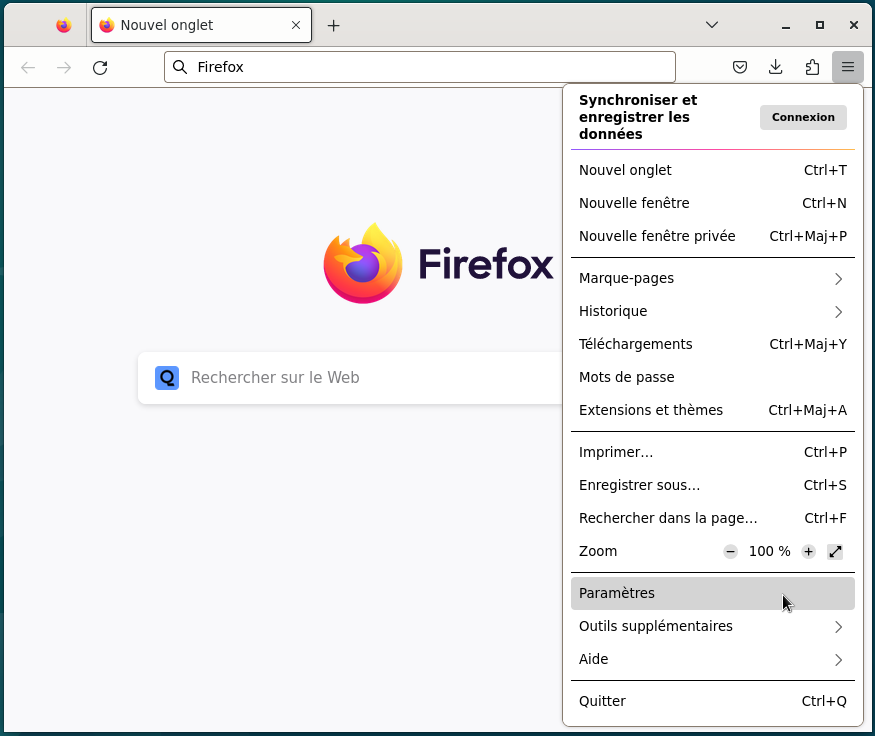Toggle full screen mode icon
875x736 pixels.
tap(835, 551)
